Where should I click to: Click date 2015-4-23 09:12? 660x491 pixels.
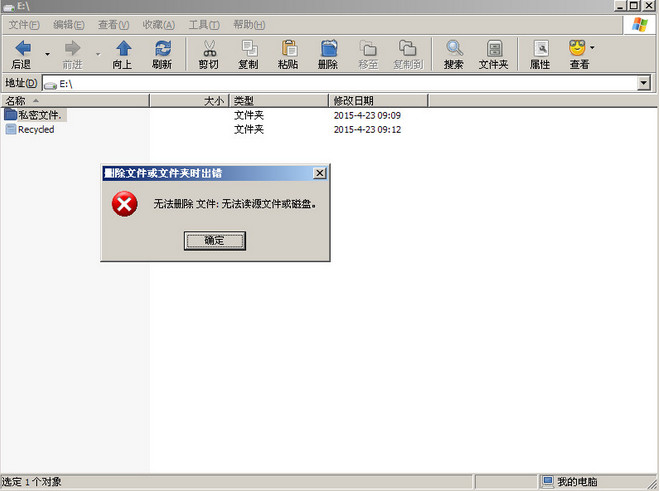tap(367, 130)
